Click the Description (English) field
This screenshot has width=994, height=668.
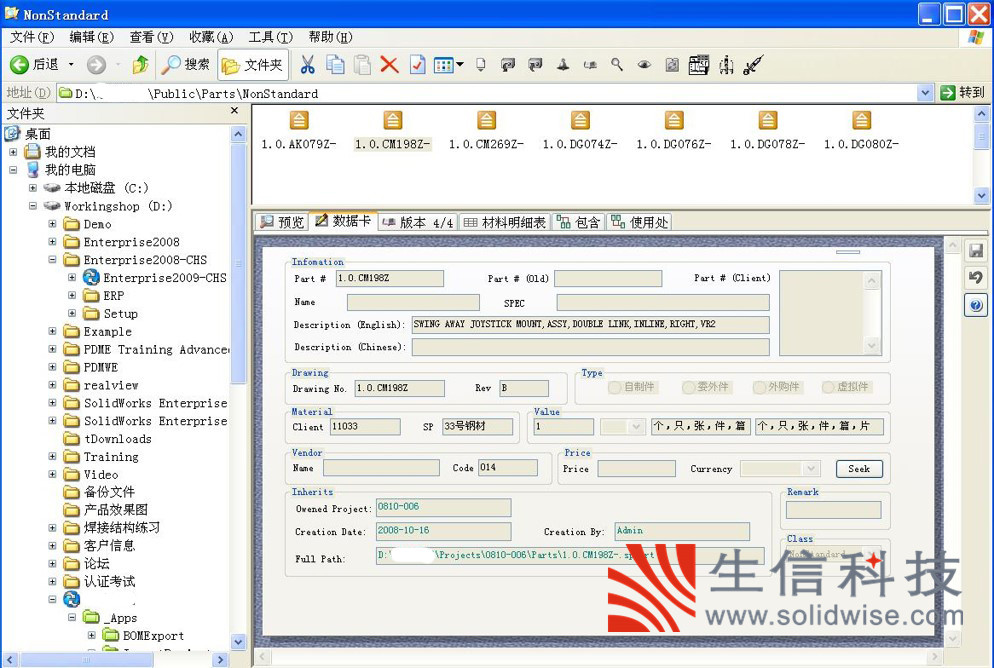coord(590,324)
